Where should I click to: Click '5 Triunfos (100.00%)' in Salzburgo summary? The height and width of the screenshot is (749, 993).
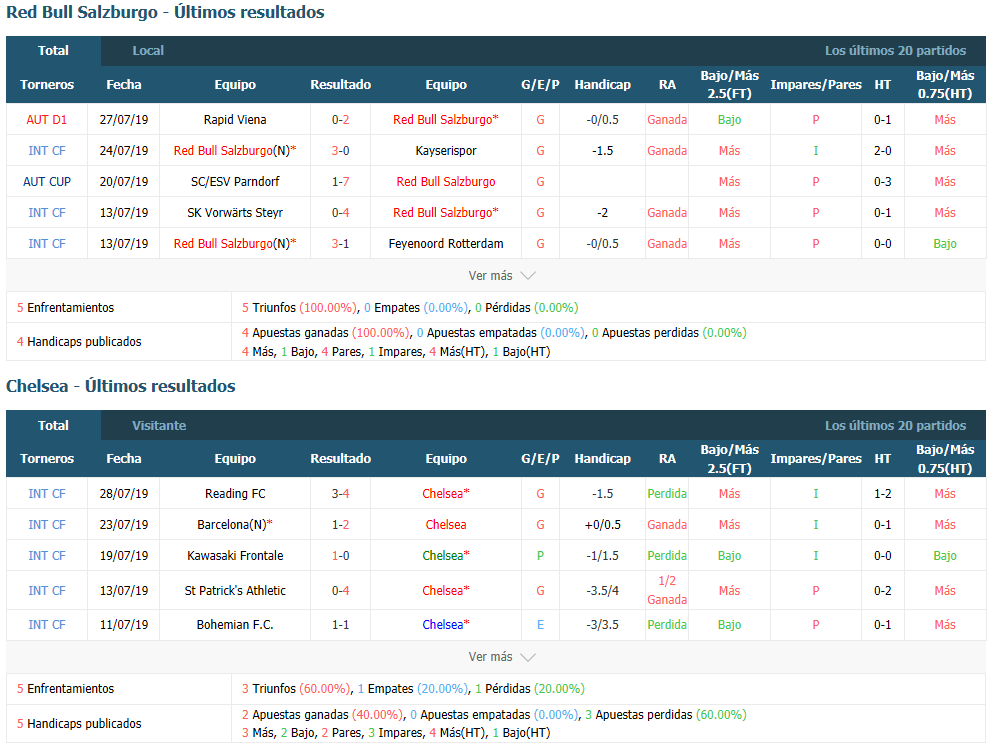tap(300, 308)
